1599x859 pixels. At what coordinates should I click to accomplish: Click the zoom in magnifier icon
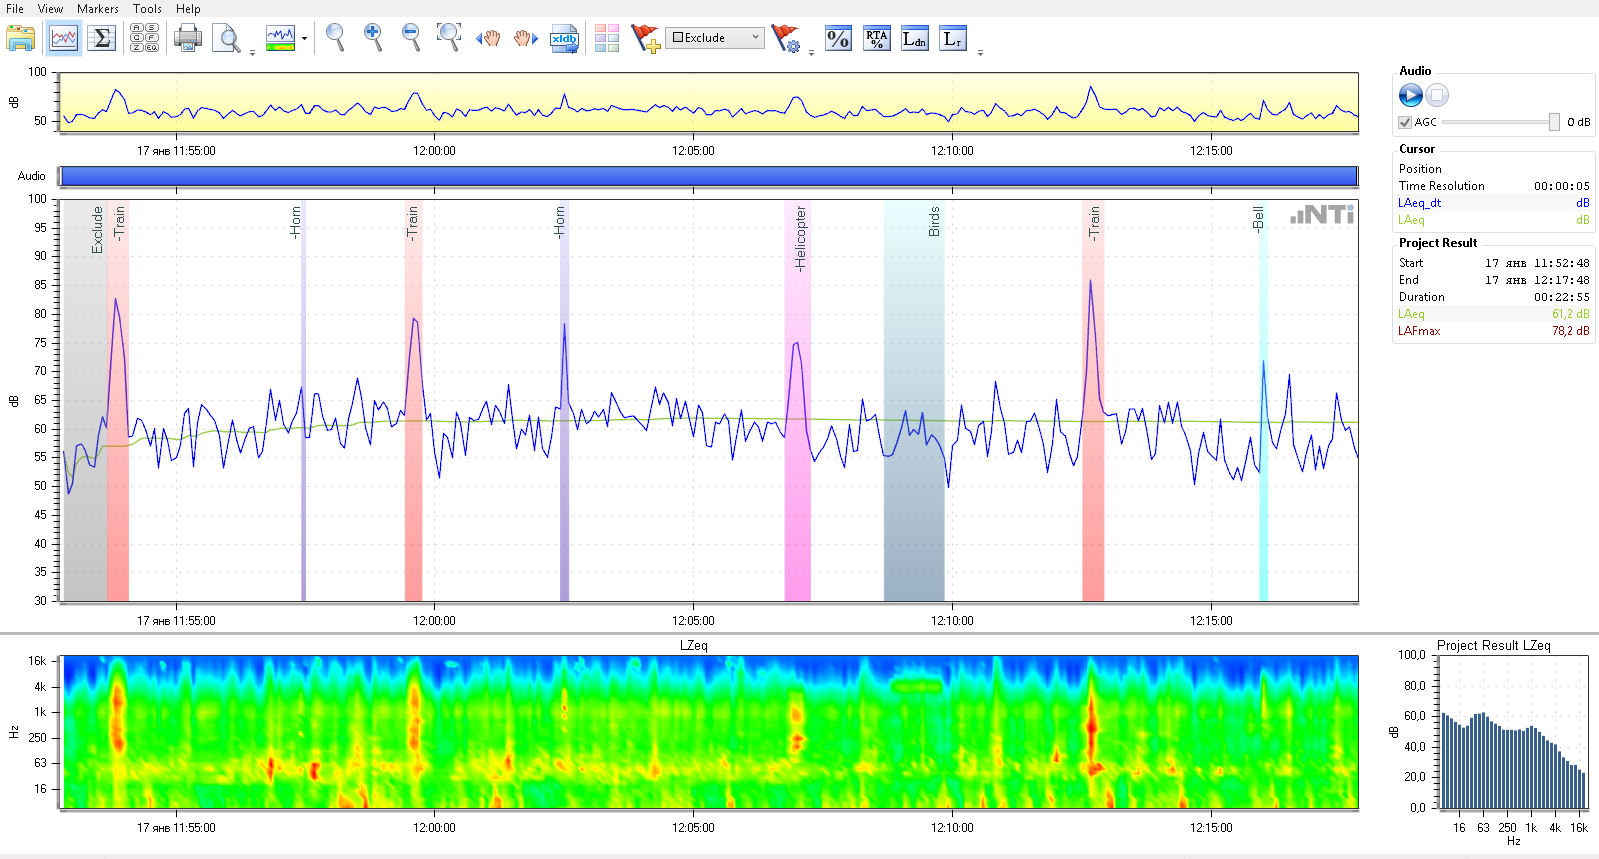373,38
